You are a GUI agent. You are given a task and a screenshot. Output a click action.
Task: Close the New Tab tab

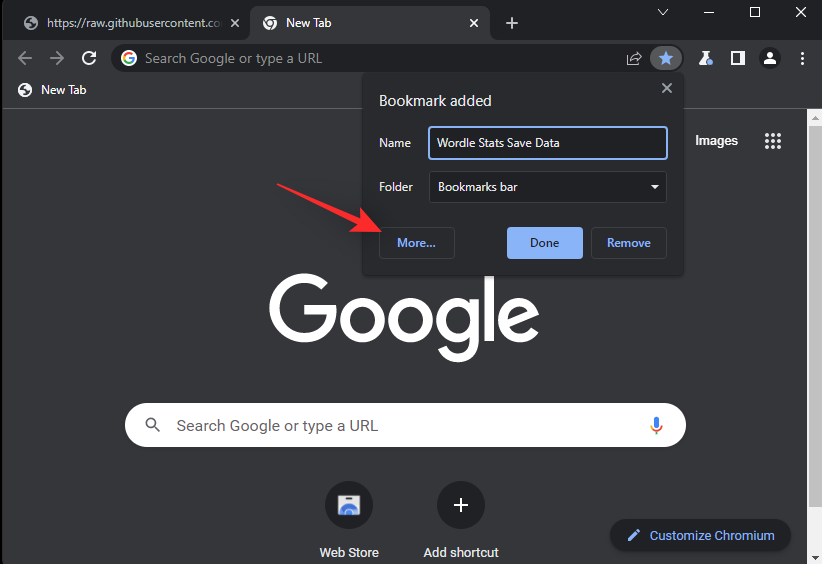click(x=473, y=23)
